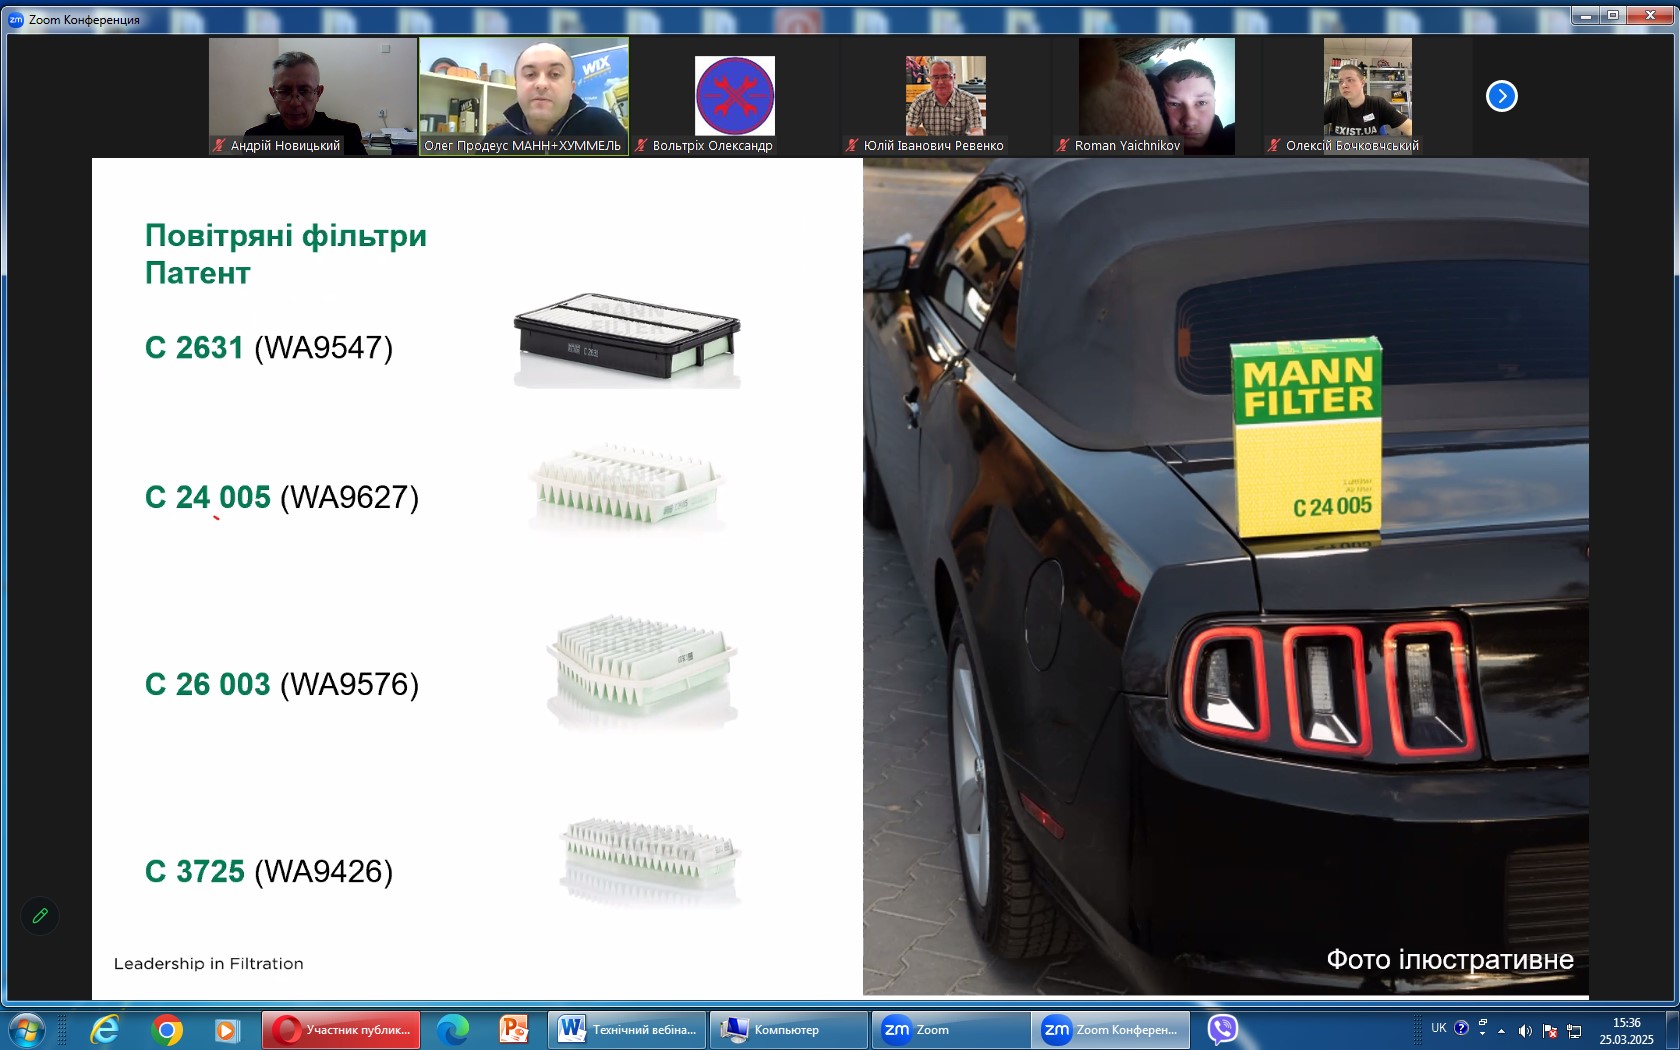Click muted mic icon beside Roman Yaichnikov

[x=1063, y=145]
